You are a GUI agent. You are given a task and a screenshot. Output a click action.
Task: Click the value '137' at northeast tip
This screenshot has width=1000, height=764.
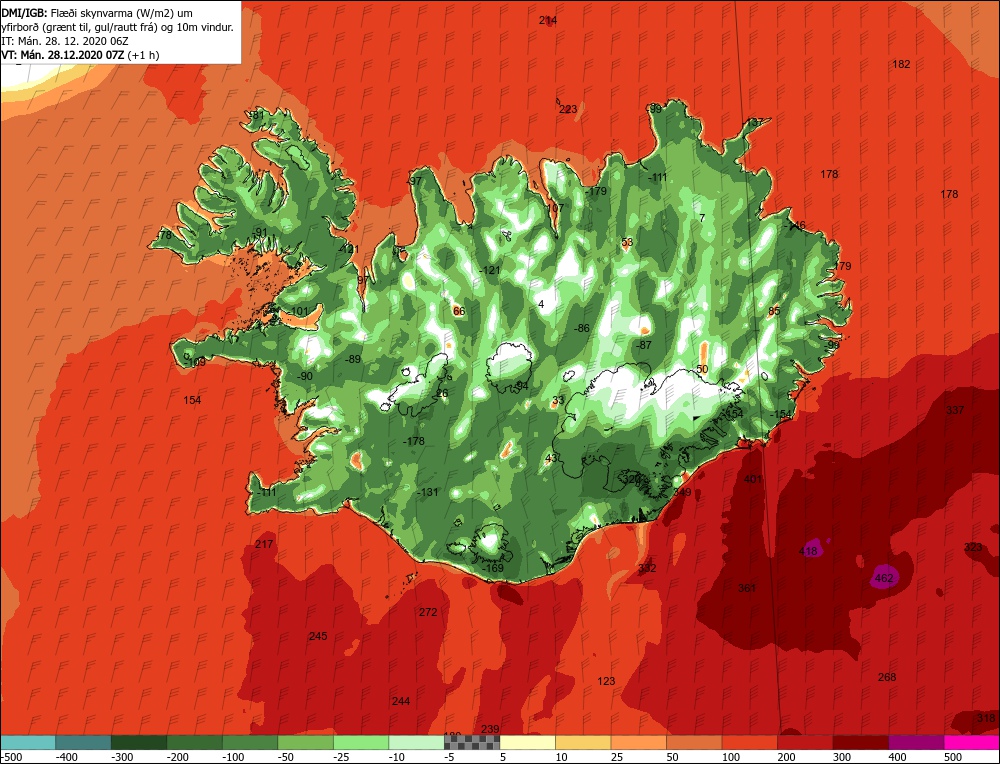point(754,122)
